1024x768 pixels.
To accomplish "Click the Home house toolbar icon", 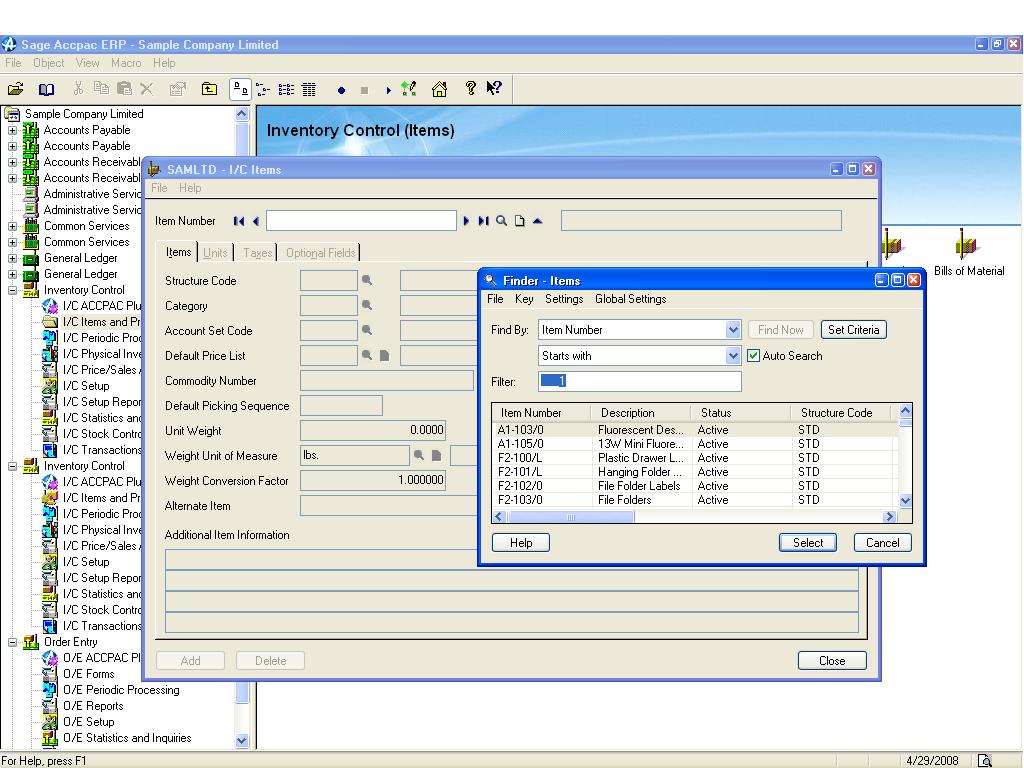I will (x=440, y=89).
